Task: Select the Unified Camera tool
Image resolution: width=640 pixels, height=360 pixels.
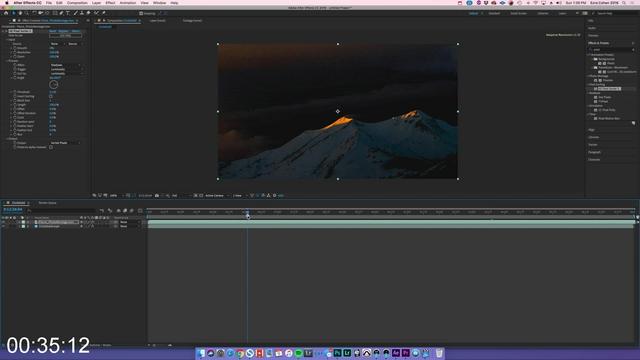Action: tap(41, 13)
